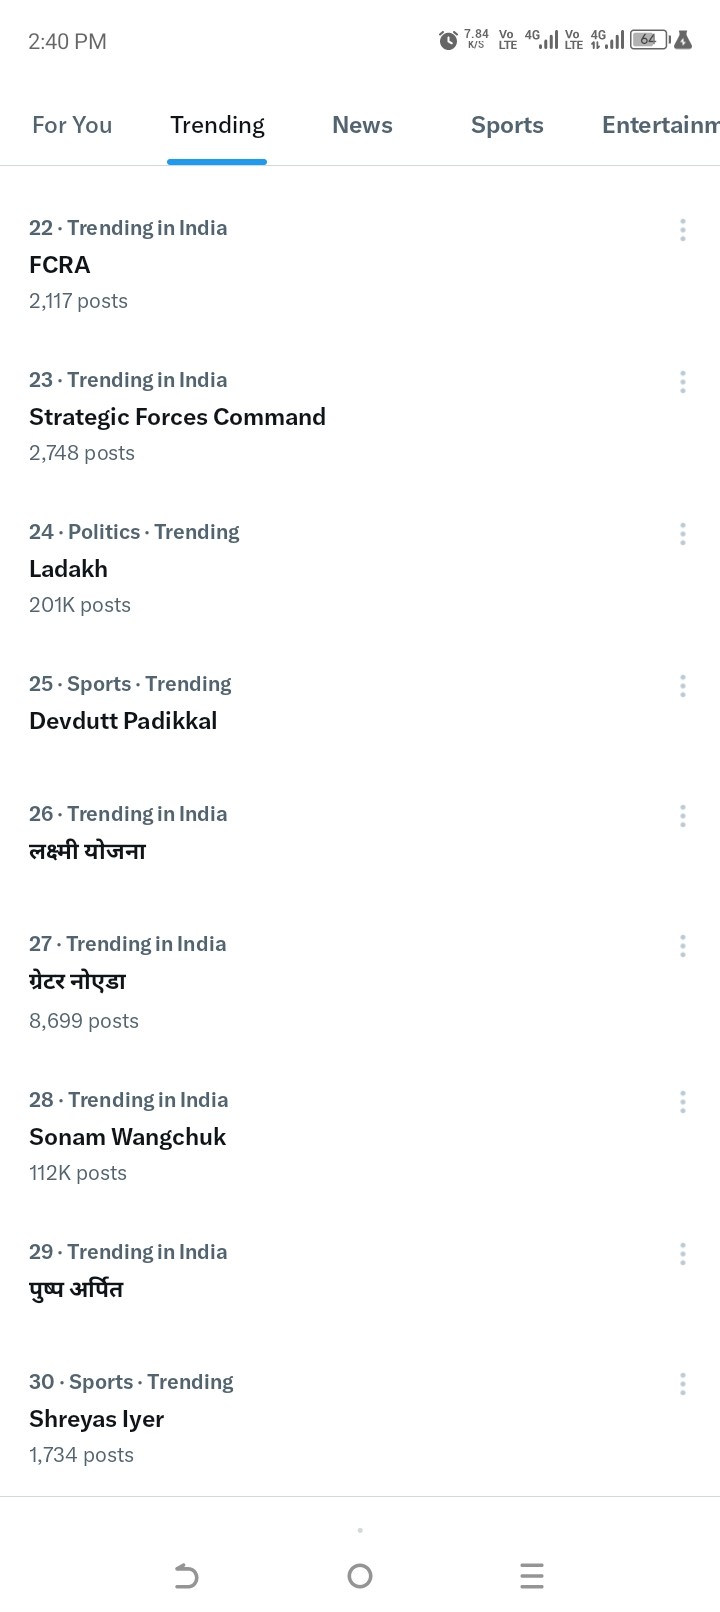
Task: Tap three-dot menu beside Ladakh trend
Action: tap(683, 534)
